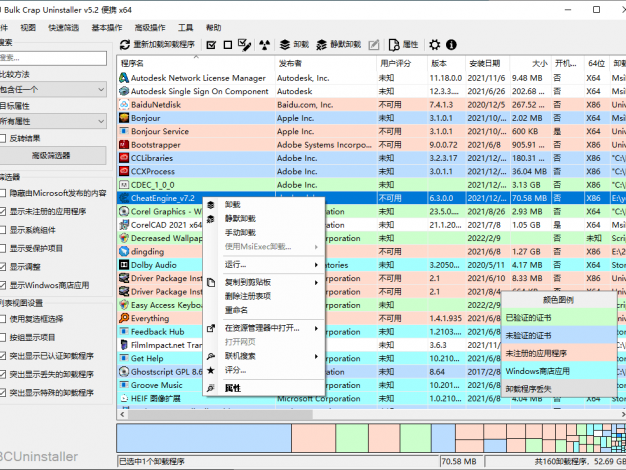Click the Autodesk Network License Manager icon
Screen dimensions: 626x470
pos(124,78)
